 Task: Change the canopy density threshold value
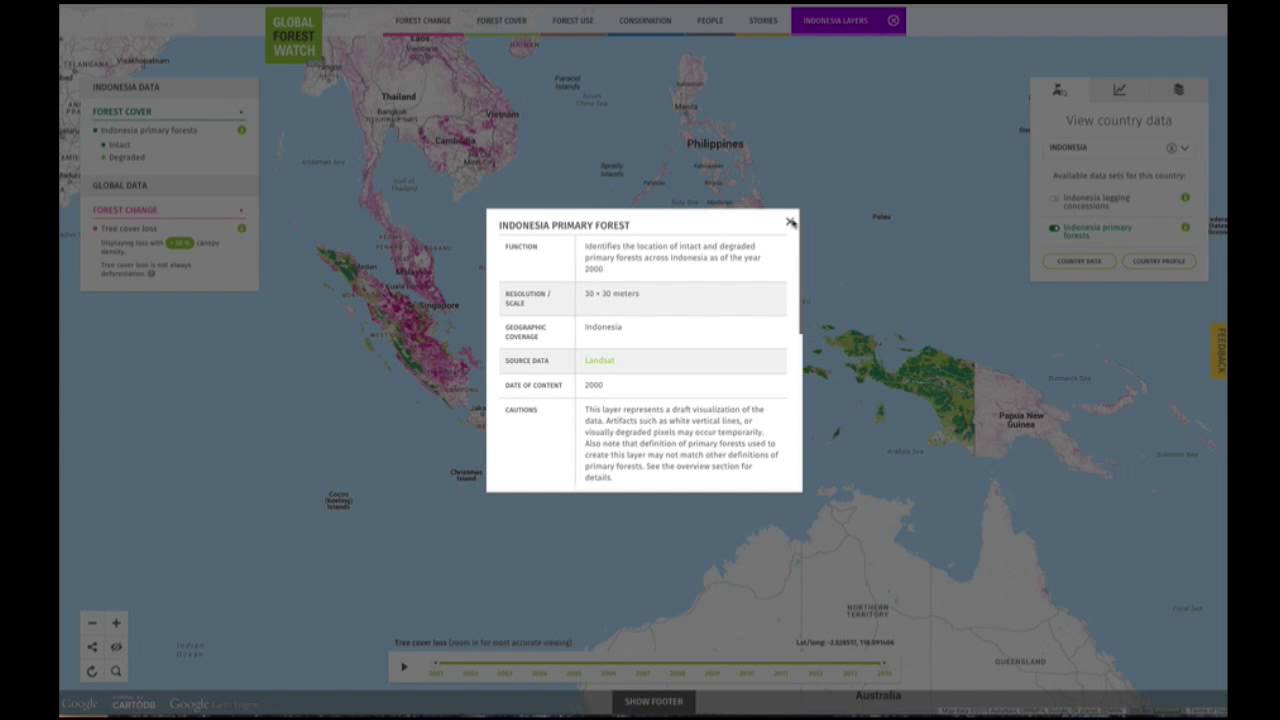(179, 243)
